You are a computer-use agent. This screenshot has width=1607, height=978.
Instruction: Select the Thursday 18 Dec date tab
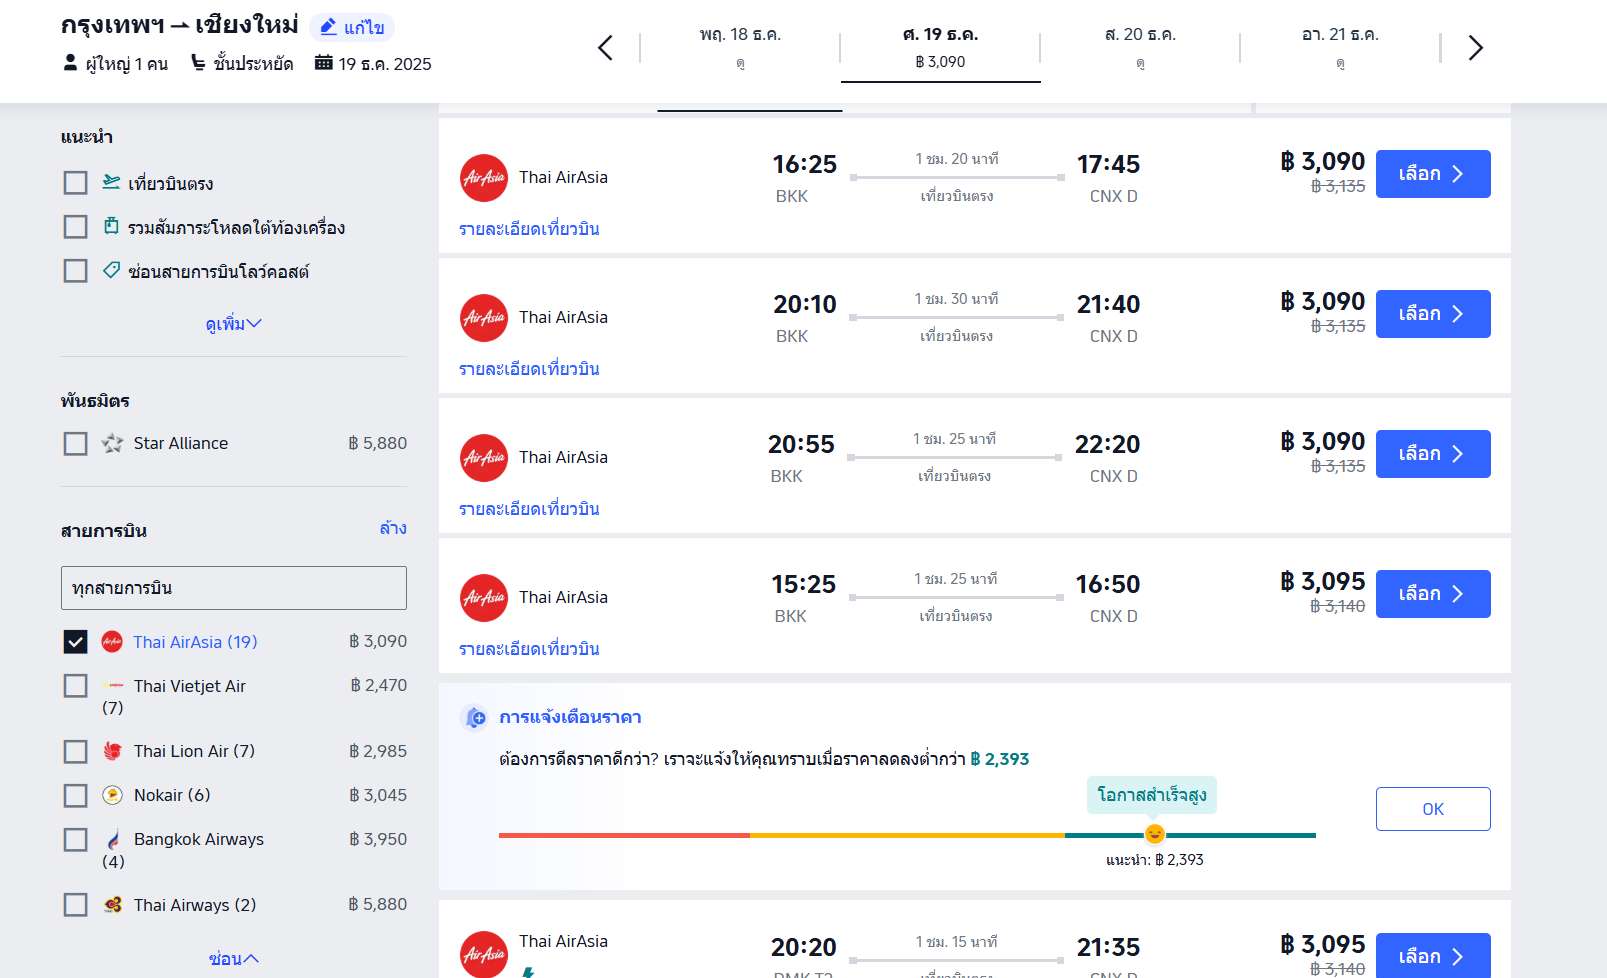pos(740,47)
